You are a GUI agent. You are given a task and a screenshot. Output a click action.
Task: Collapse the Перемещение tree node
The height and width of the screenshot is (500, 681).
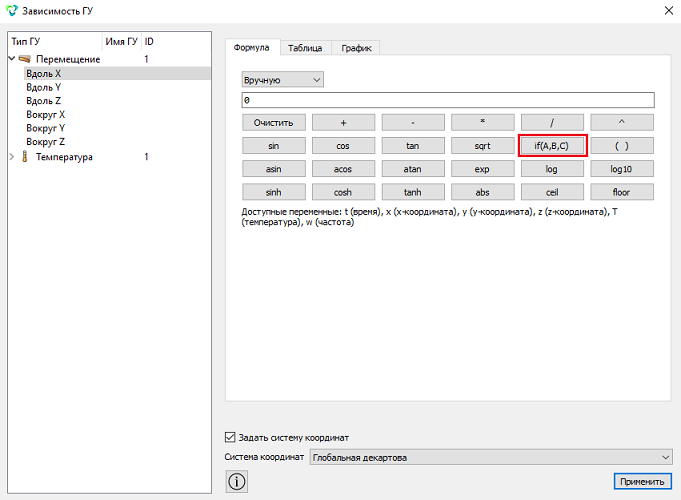click(12, 59)
